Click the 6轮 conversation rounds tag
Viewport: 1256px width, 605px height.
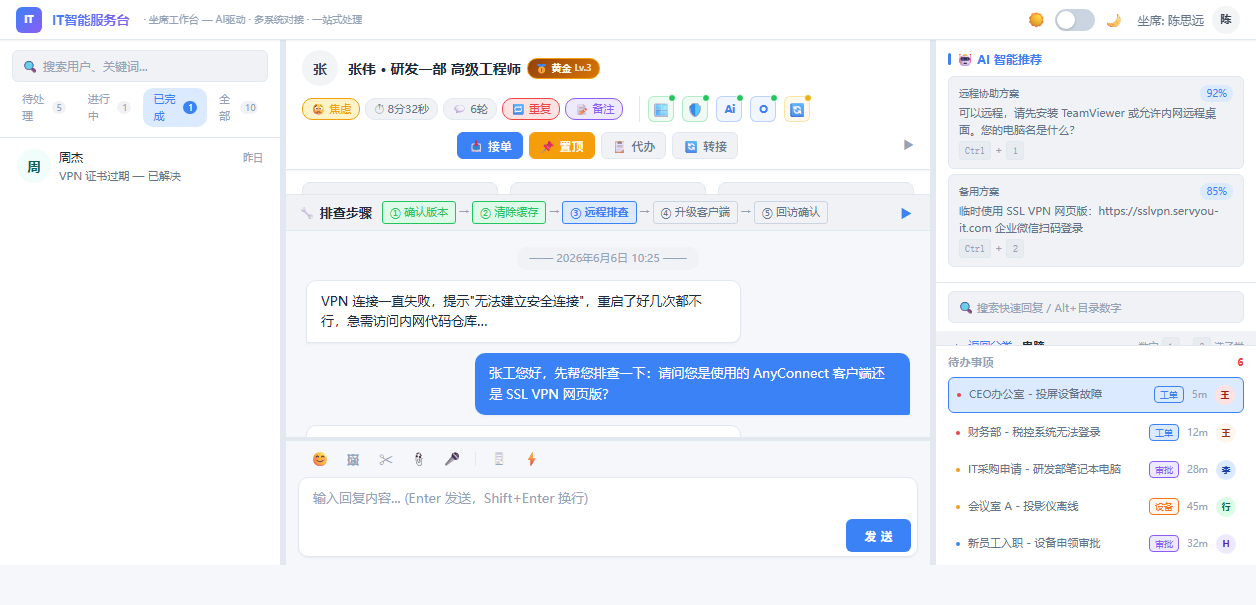[x=470, y=109]
